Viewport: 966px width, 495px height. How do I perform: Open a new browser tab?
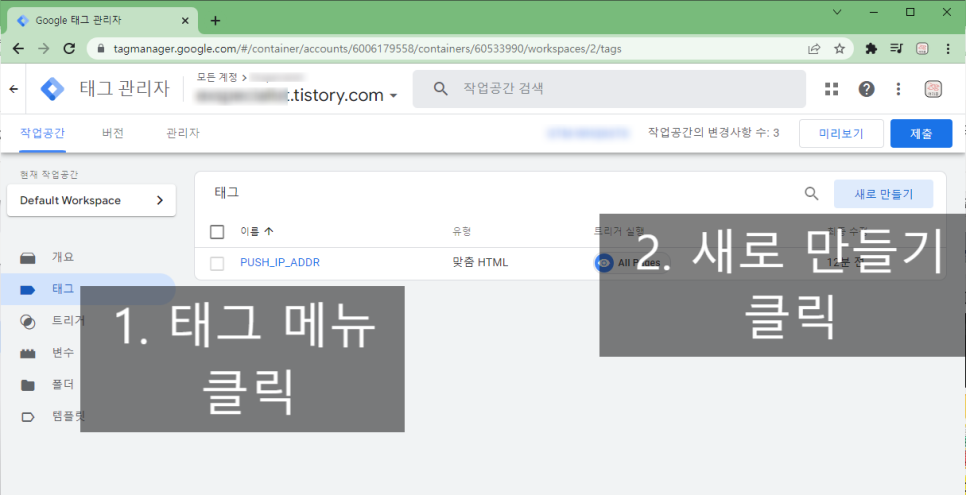point(215,20)
